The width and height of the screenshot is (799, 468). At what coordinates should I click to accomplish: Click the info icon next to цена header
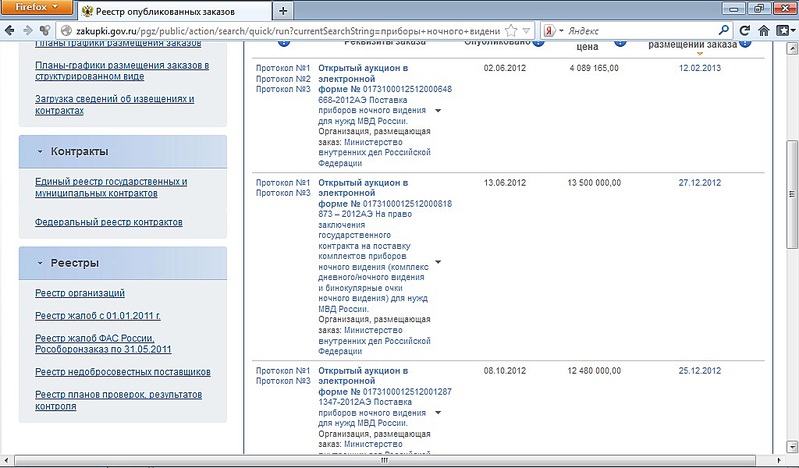[620, 42]
